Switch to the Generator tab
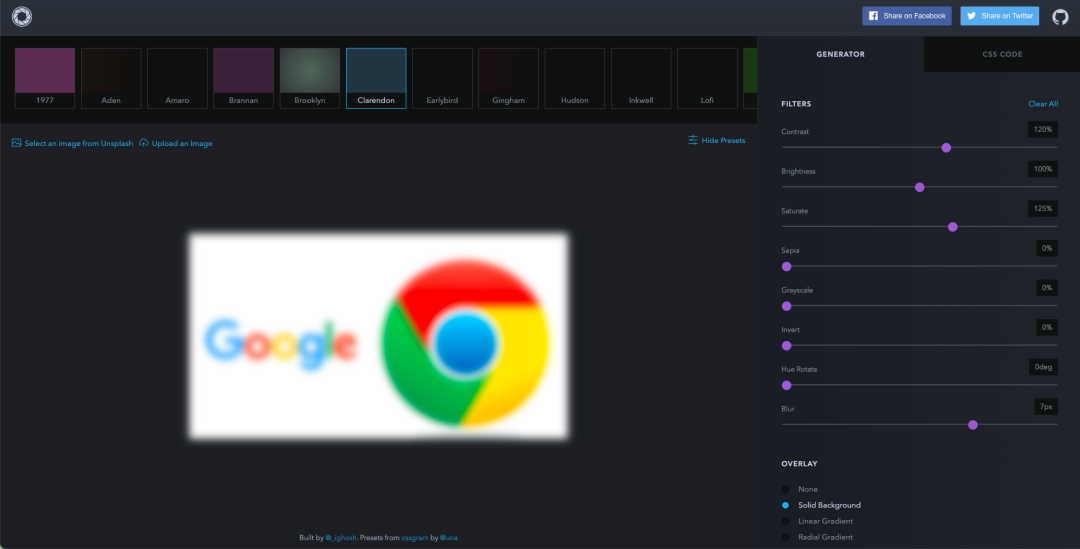 [840, 54]
